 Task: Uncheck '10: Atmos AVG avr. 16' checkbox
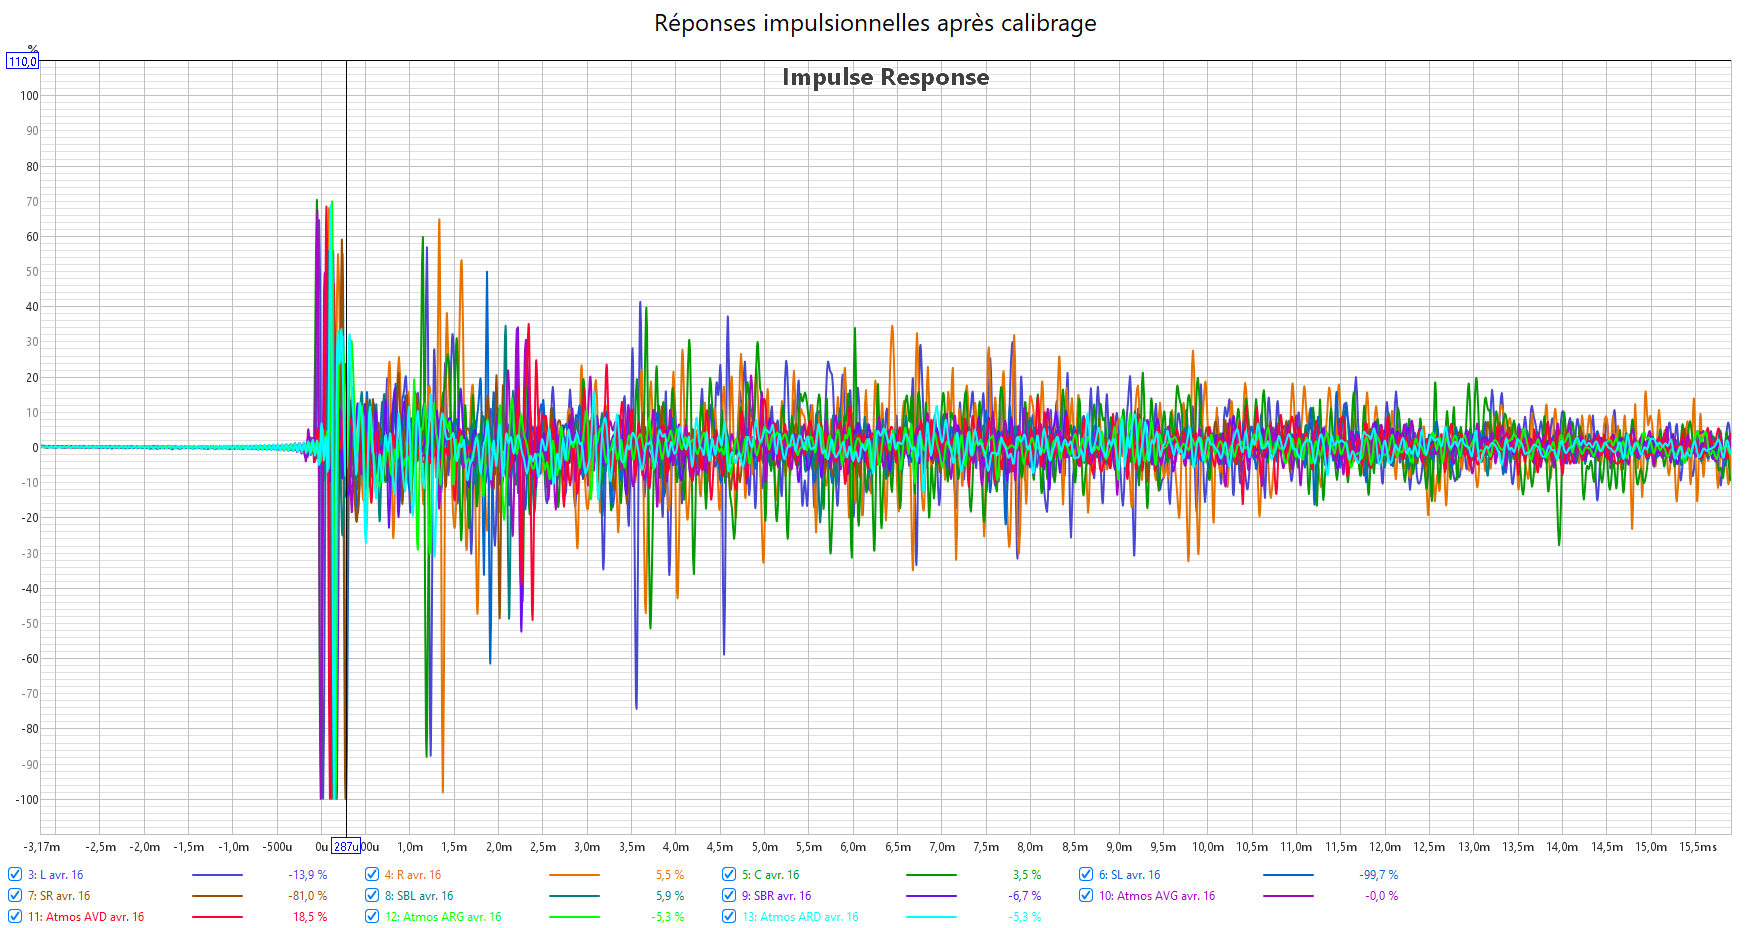click(x=1086, y=896)
